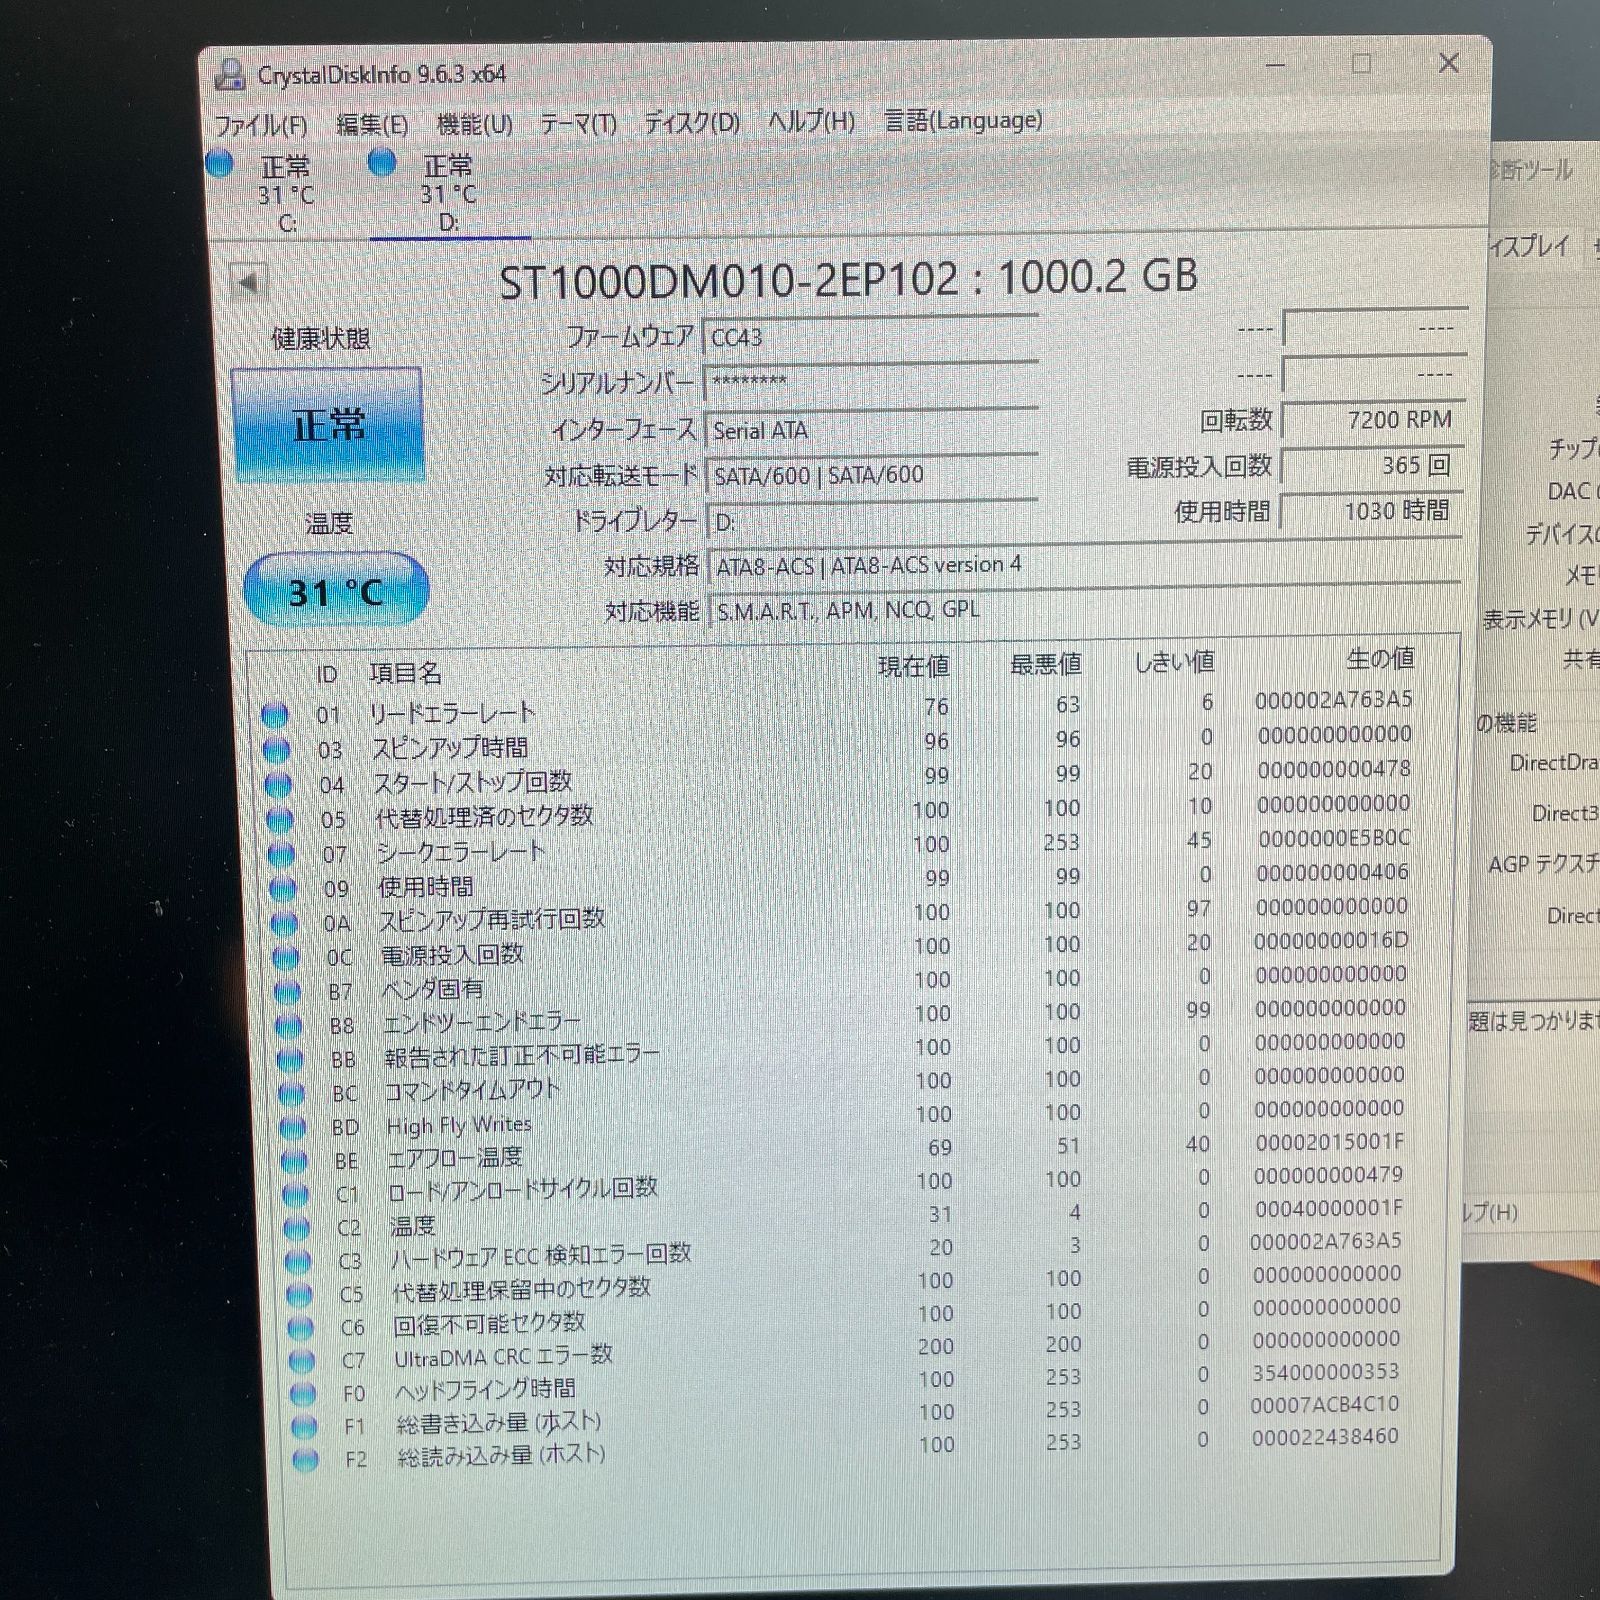Click status icon for 0A スピンアップ再試行回数
1600x1600 pixels.
pyautogui.click(x=284, y=922)
